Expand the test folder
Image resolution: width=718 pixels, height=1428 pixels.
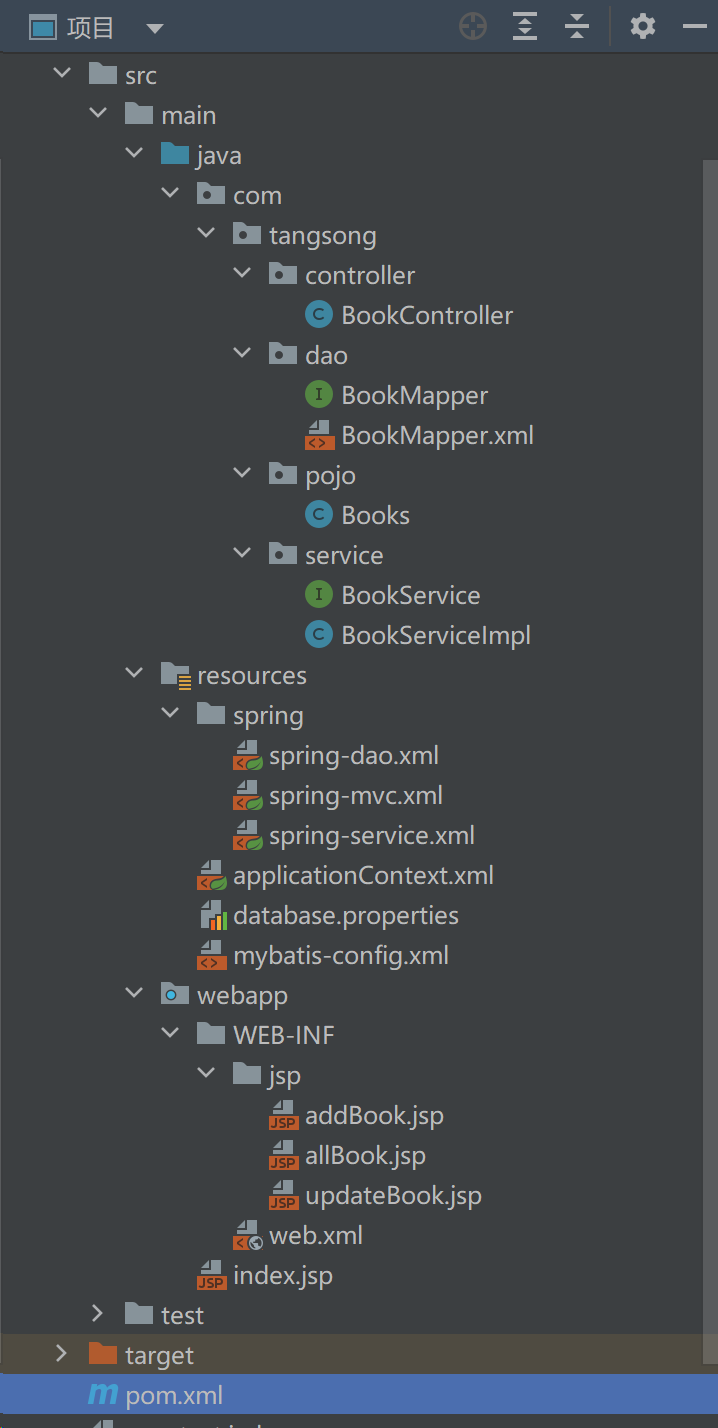pos(98,1315)
